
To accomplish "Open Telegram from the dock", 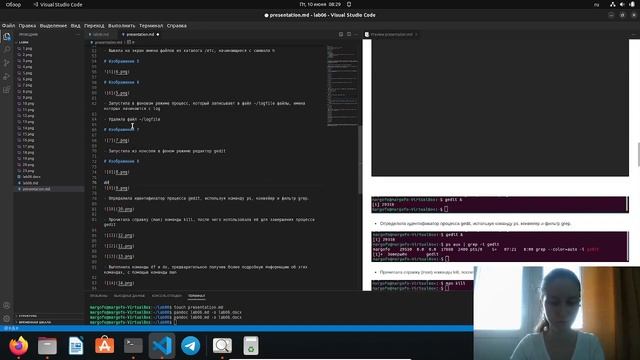I will [191, 346].
